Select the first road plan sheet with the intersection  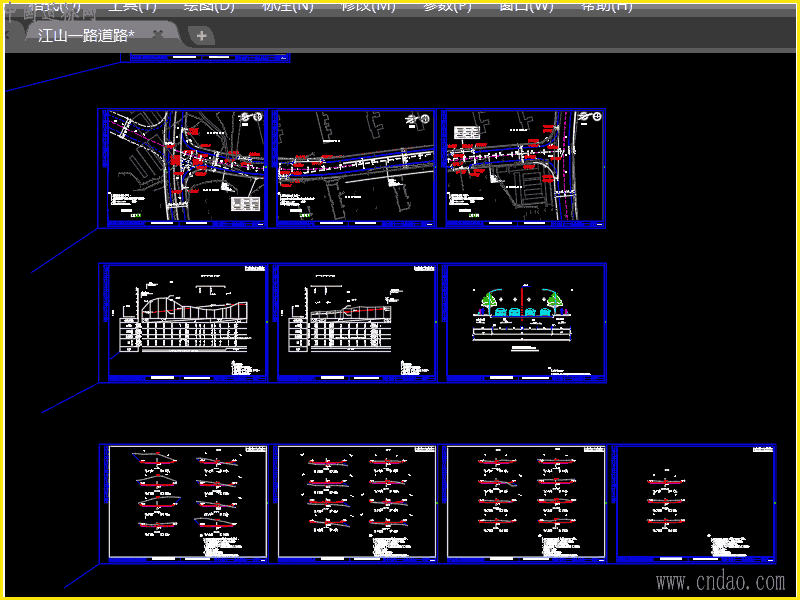[x=183, y=168]
